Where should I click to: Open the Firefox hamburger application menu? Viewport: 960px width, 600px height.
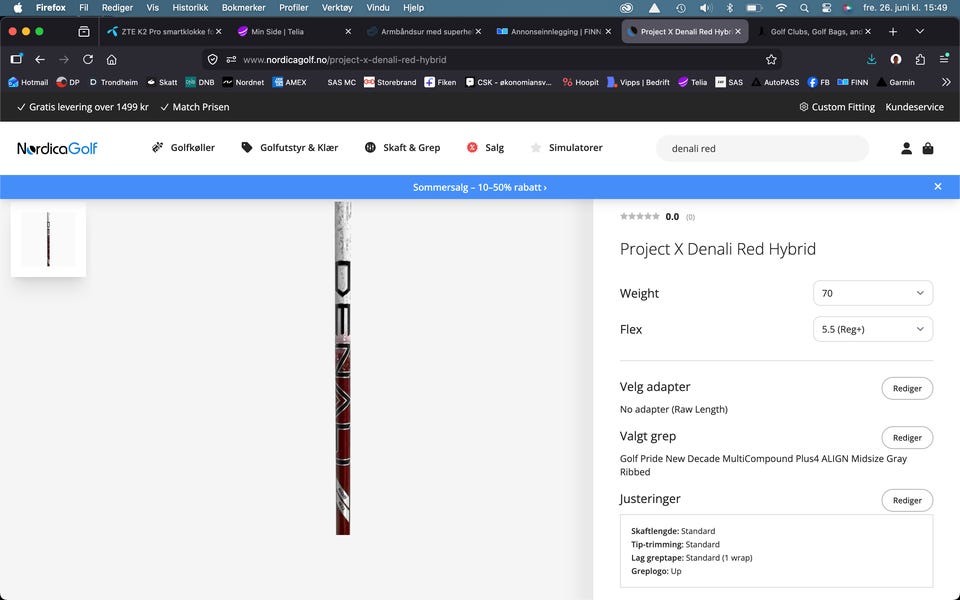click(x=944, y=59)
